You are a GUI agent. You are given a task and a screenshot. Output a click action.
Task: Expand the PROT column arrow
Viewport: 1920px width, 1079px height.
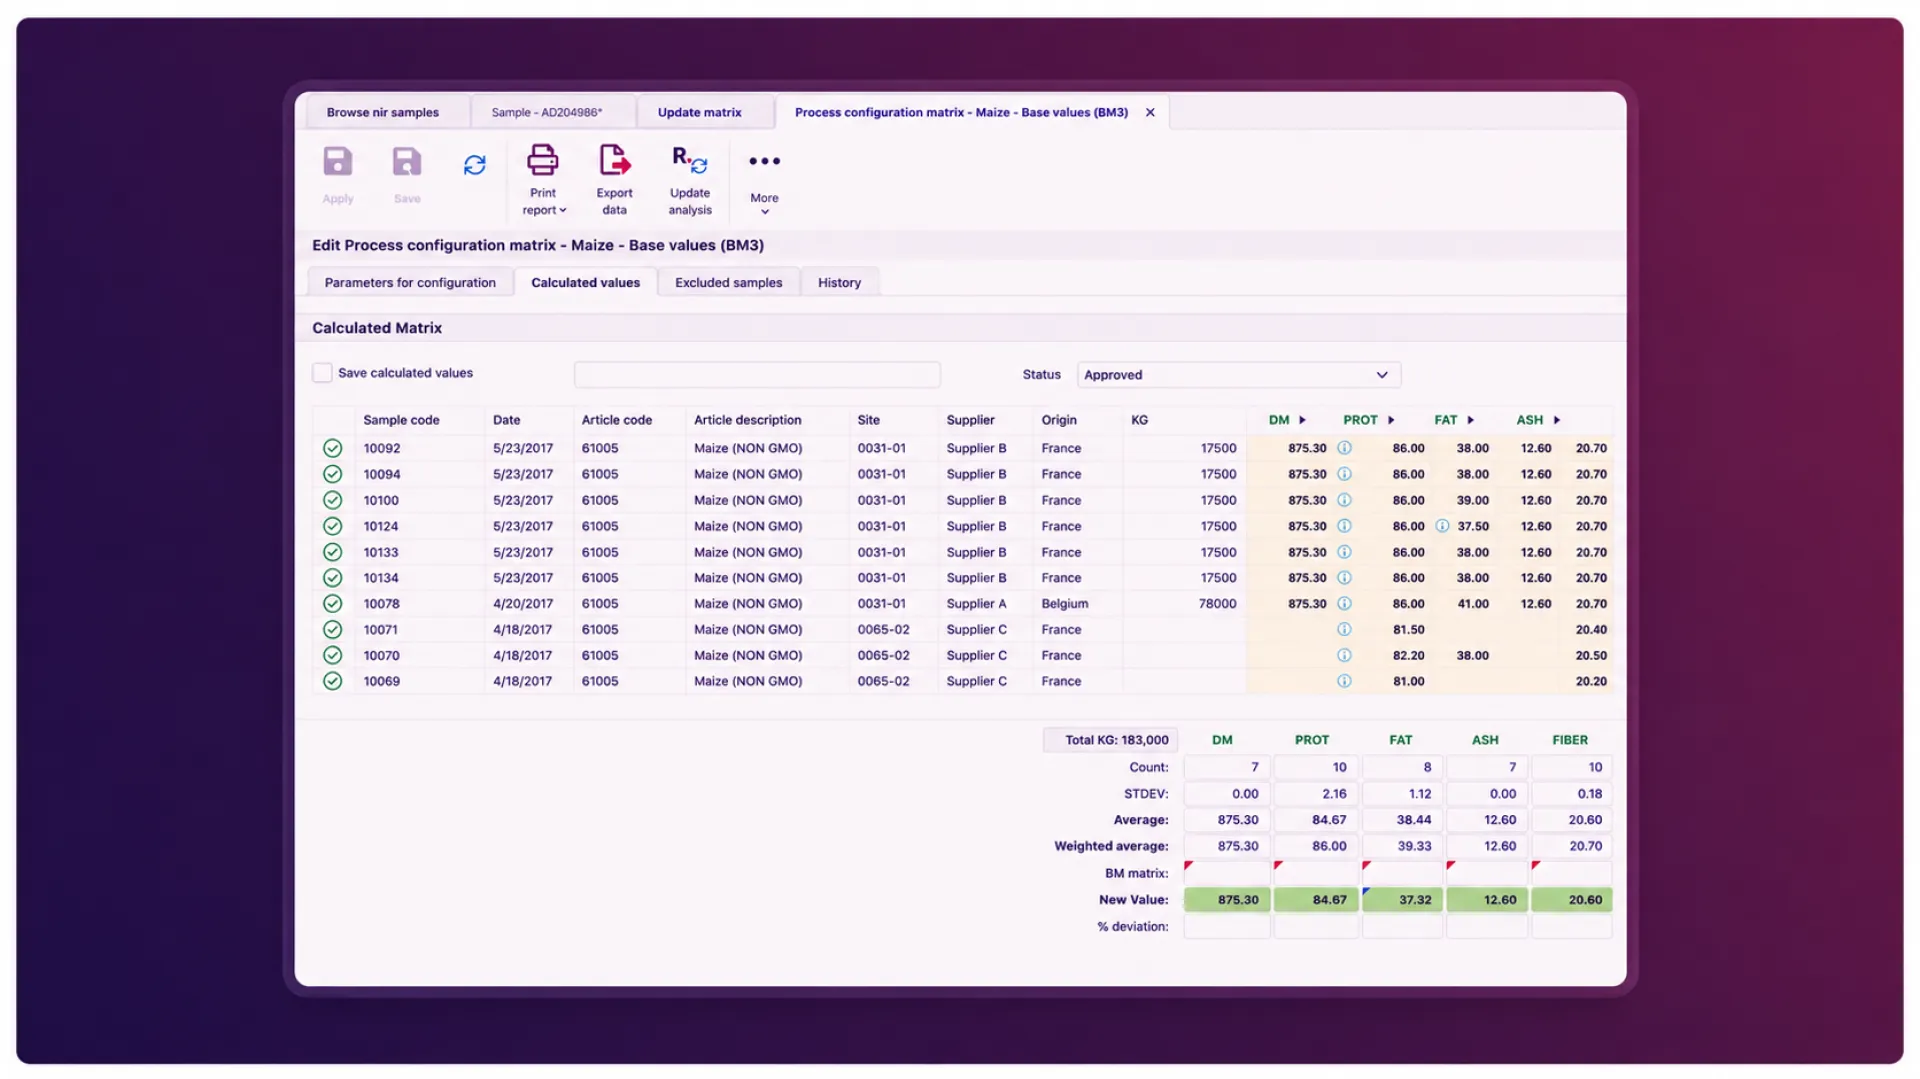[x=1391, y=421]
